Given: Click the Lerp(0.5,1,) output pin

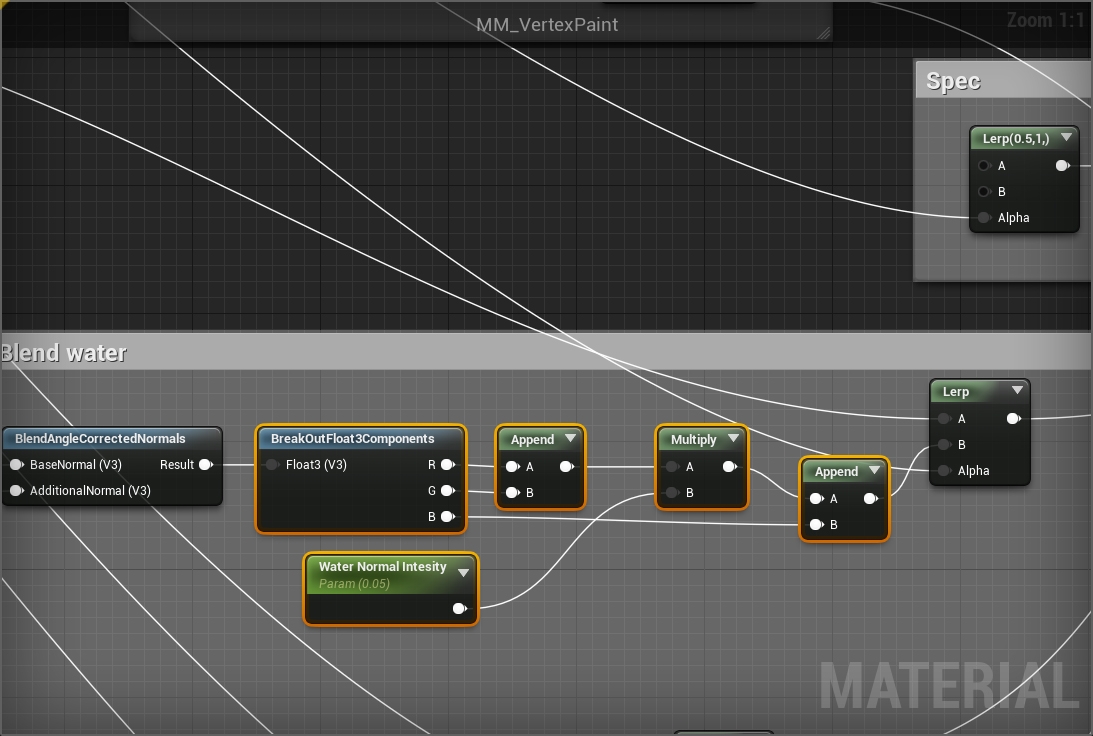Looking at the screenshot, I should 1062,166.
